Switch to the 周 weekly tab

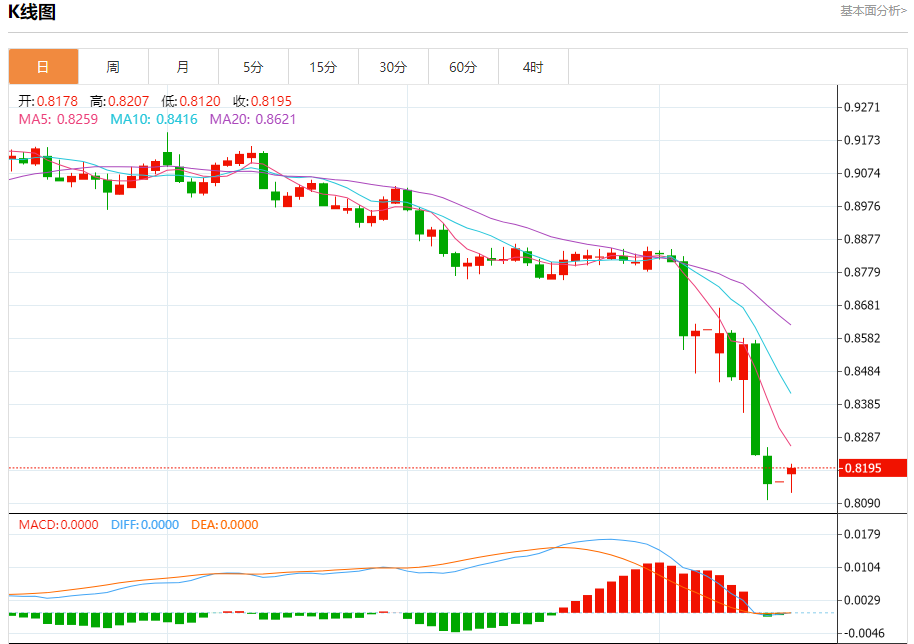pyautogui.click(x=113, y=67)
